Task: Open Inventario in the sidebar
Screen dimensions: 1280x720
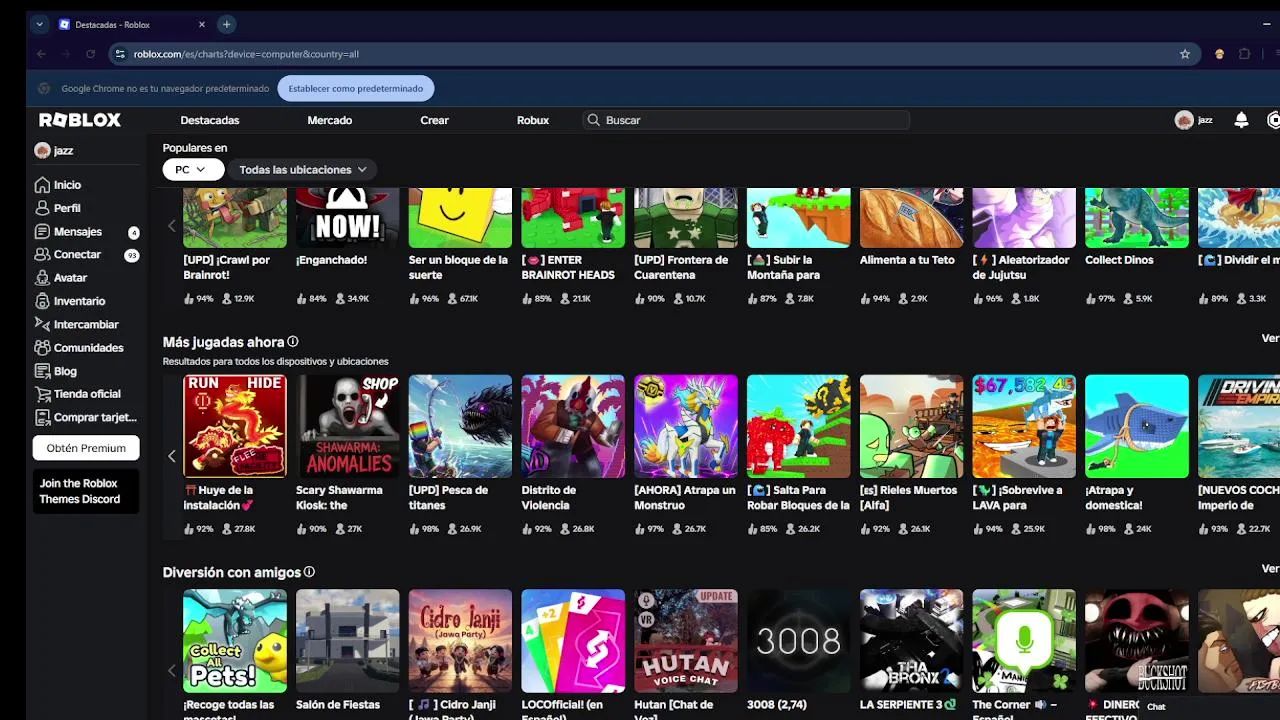Action: click(x=70, y=301)
